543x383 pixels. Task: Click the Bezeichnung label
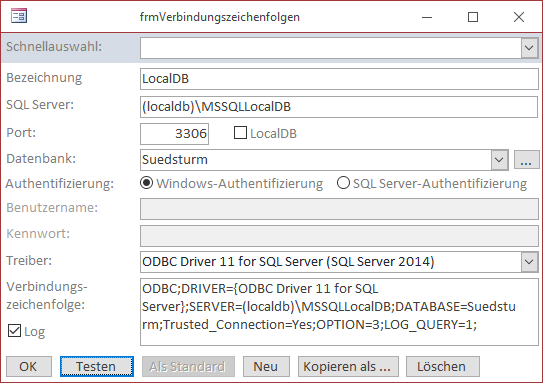44,78
